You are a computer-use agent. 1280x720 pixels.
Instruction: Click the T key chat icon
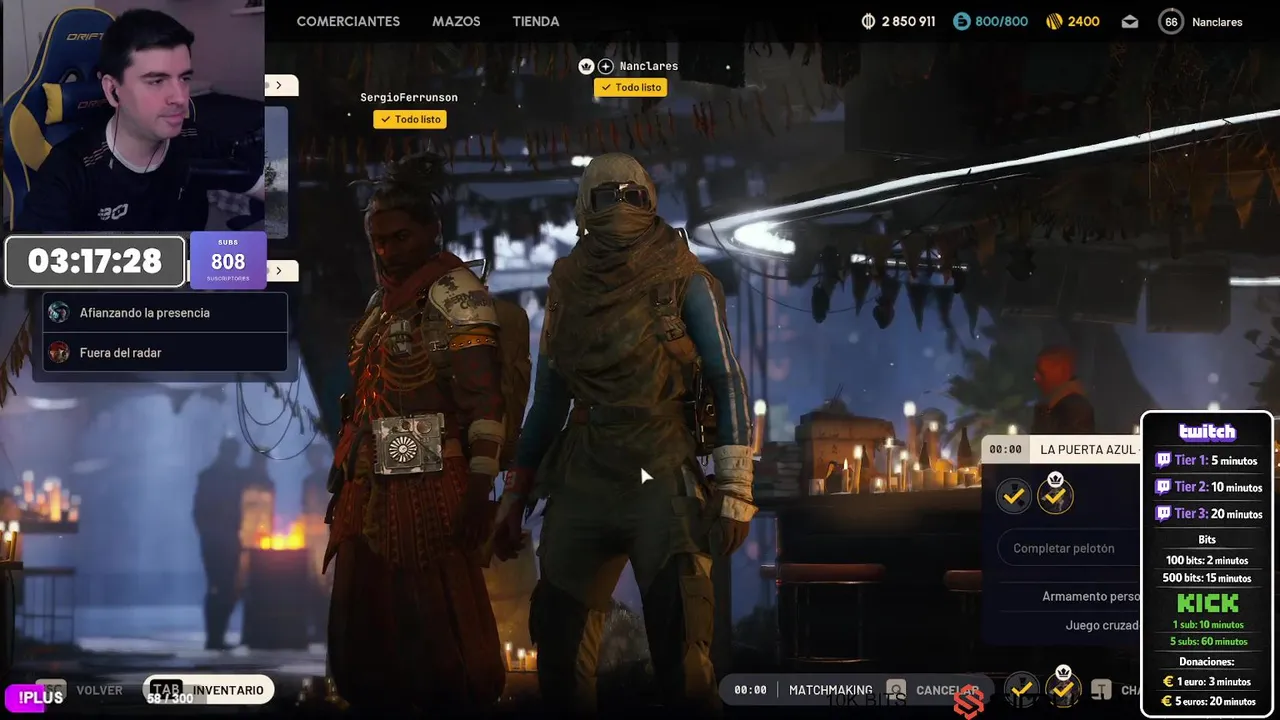[1101, 690]
